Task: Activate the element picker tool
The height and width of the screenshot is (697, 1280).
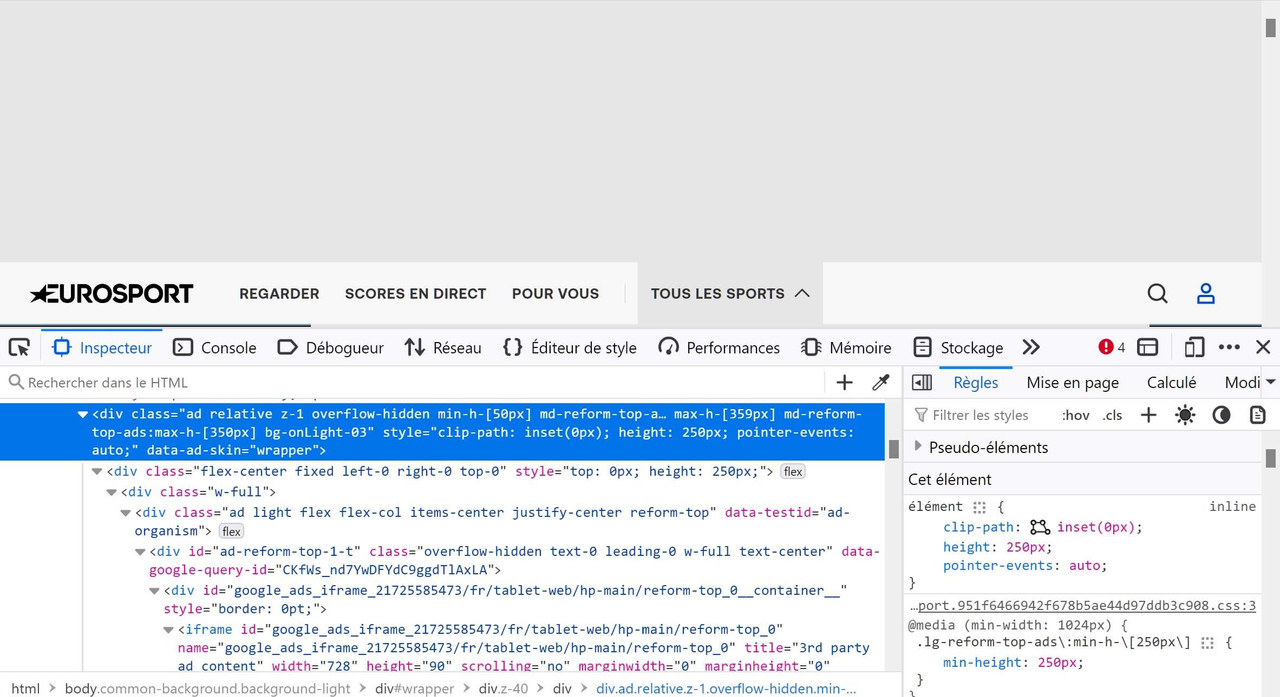Action: tap(19, 347)
